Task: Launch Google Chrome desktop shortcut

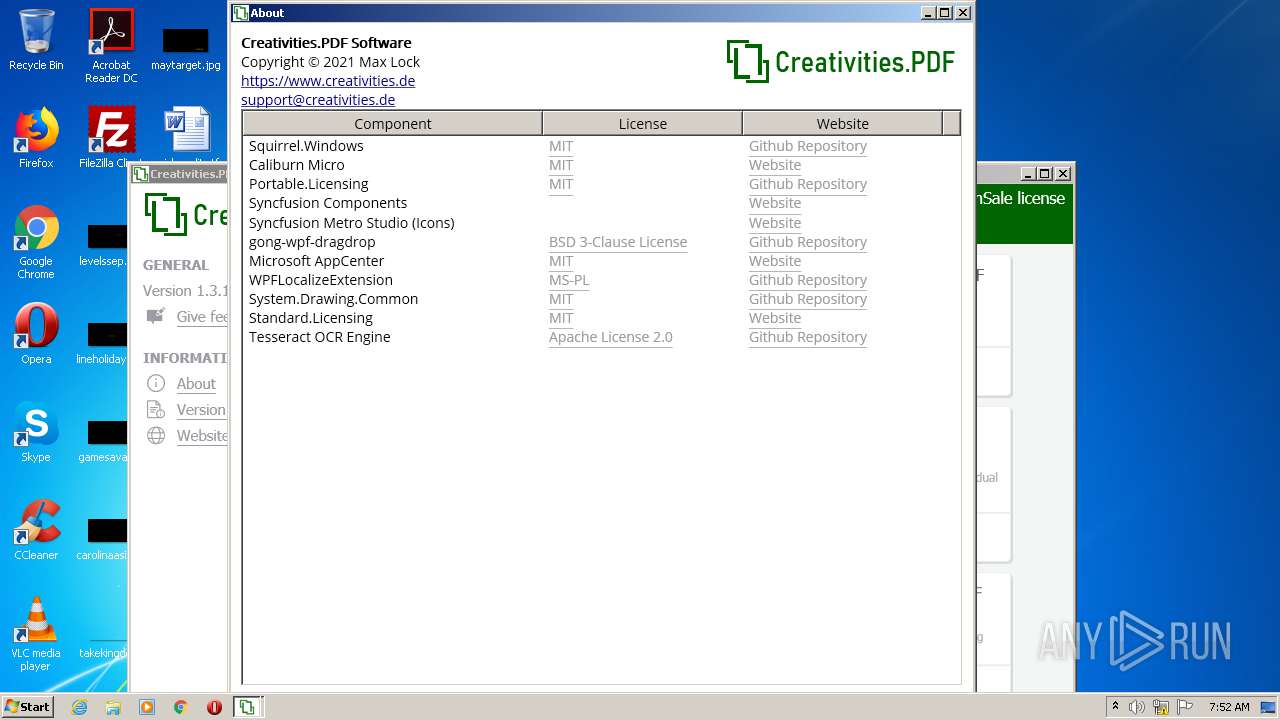Action: (x=36, y=242)
